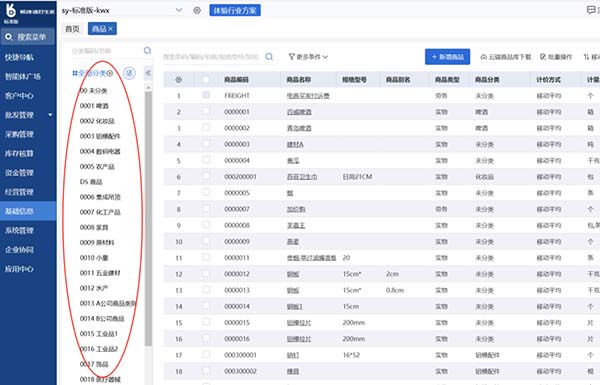Screen dimensions: 600x385
Task: Click the category search input field
Action: coord(107,51)
